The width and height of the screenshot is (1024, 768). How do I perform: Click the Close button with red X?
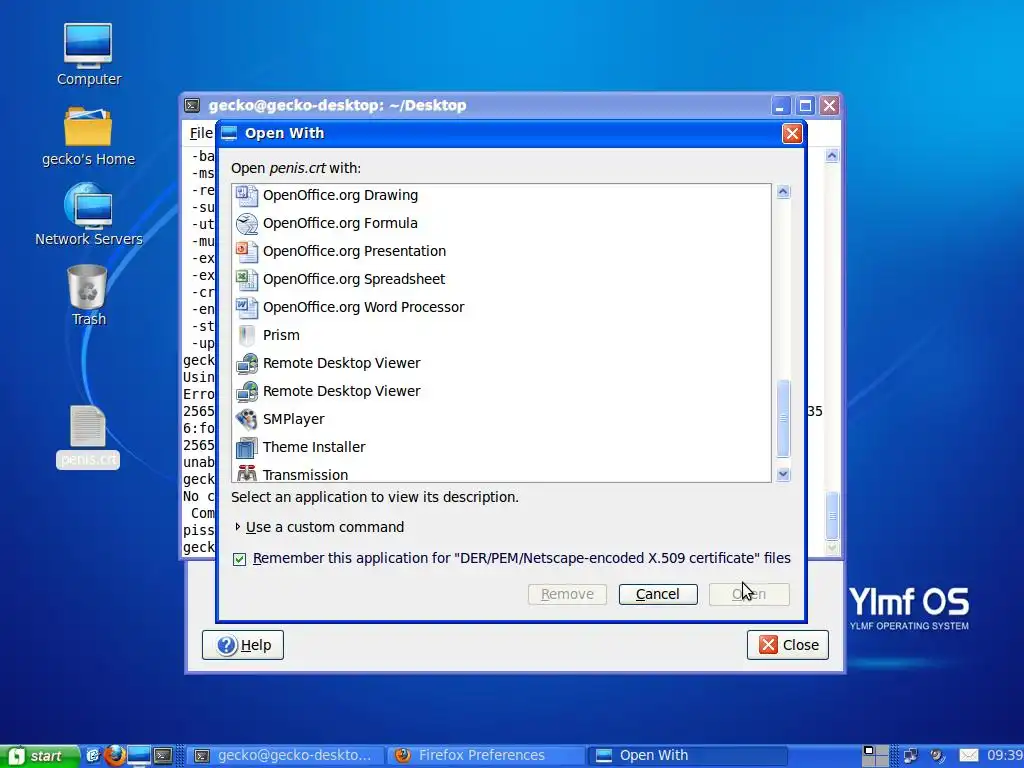click(x=788, y=645)
